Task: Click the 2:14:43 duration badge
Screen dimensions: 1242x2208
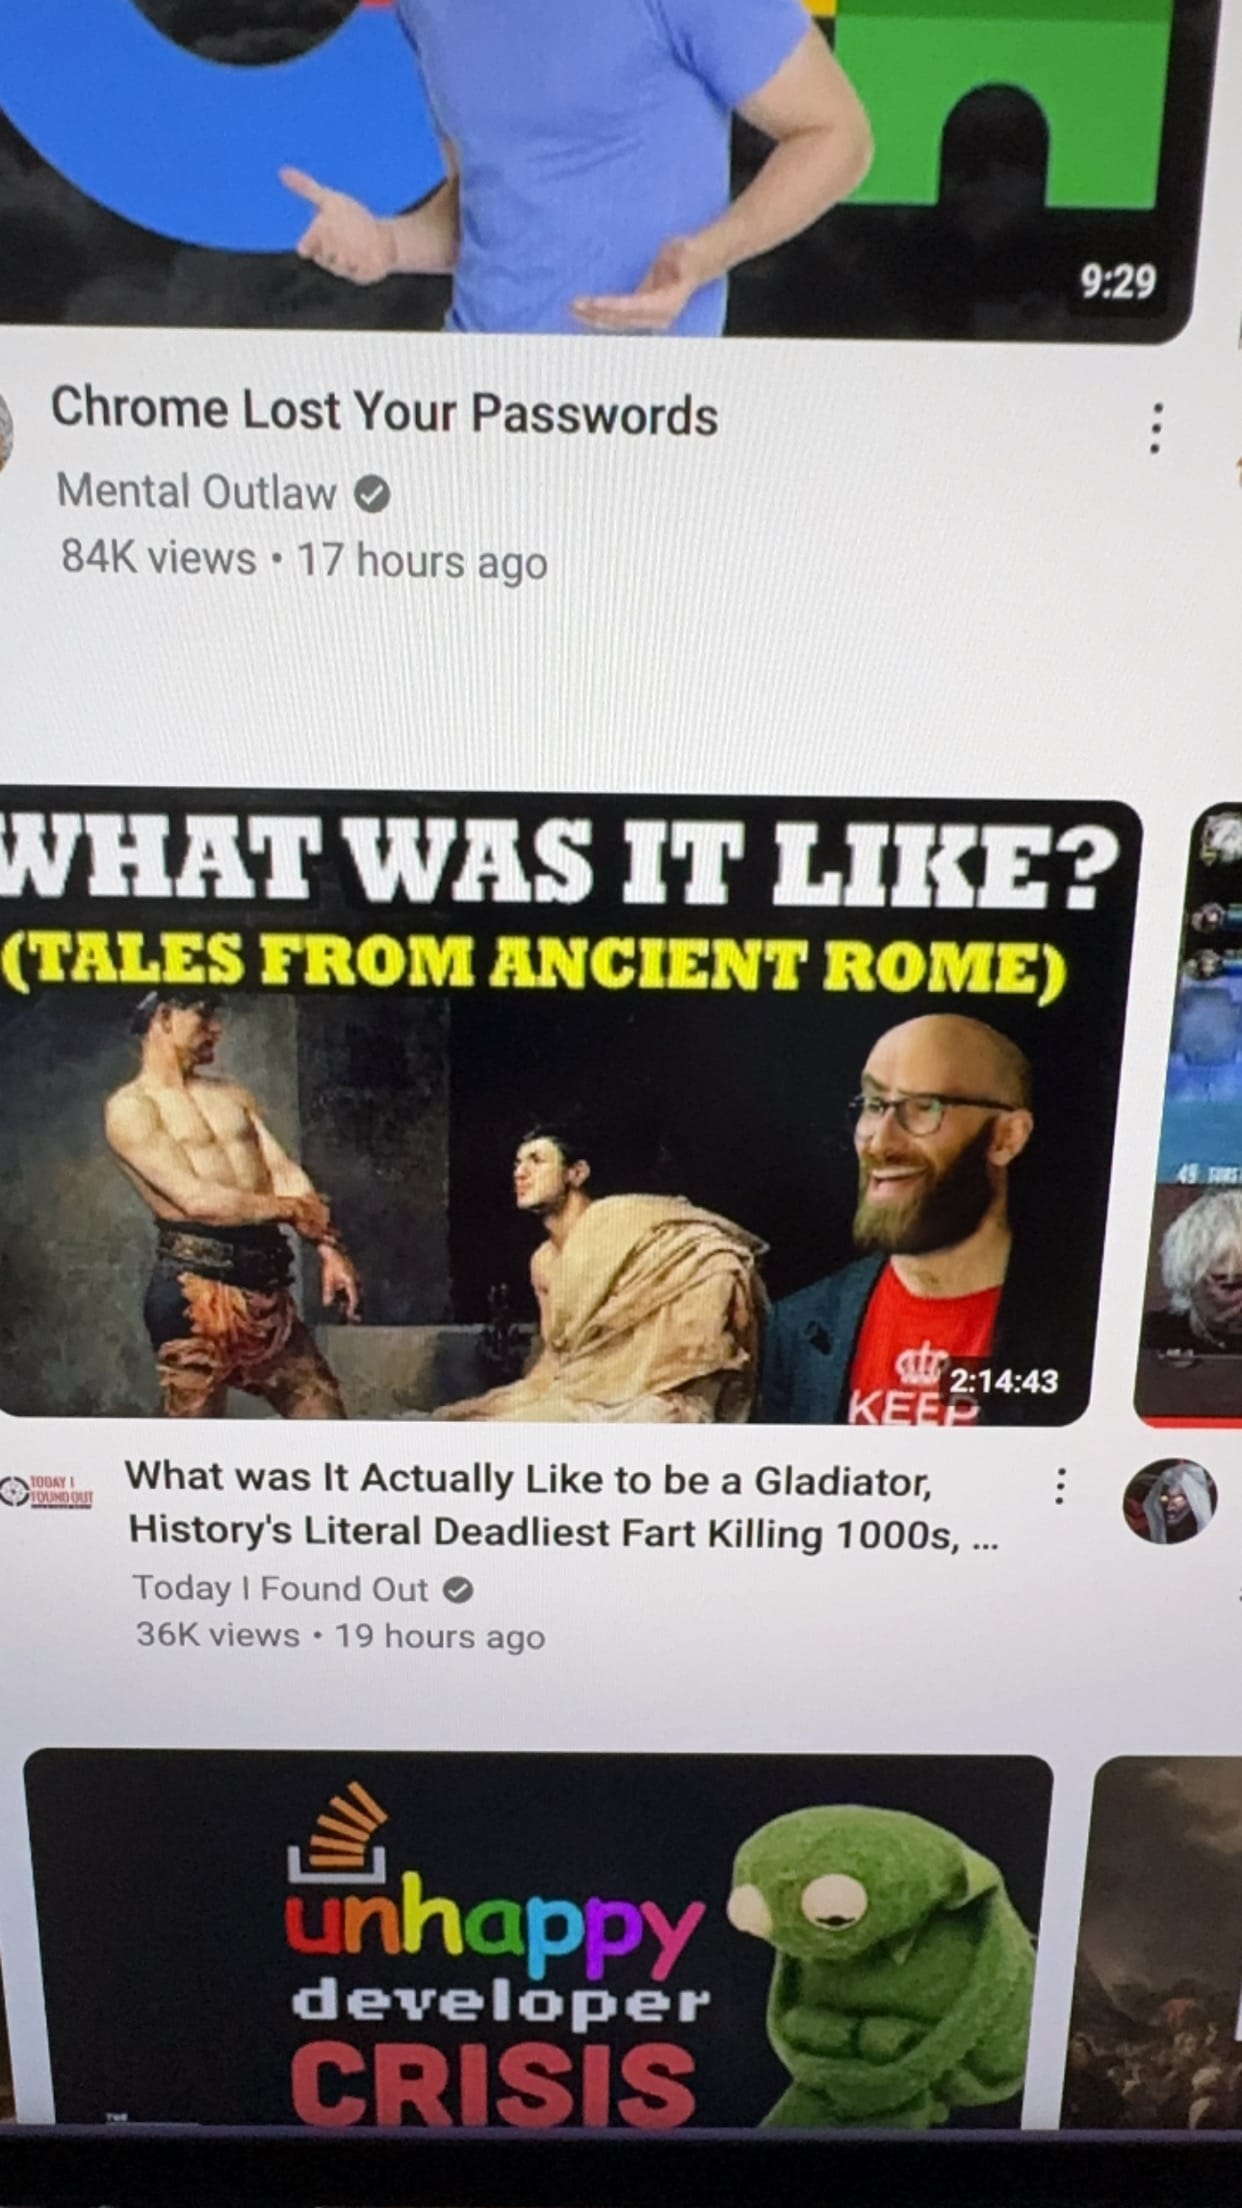Action: [1003, 1381]
